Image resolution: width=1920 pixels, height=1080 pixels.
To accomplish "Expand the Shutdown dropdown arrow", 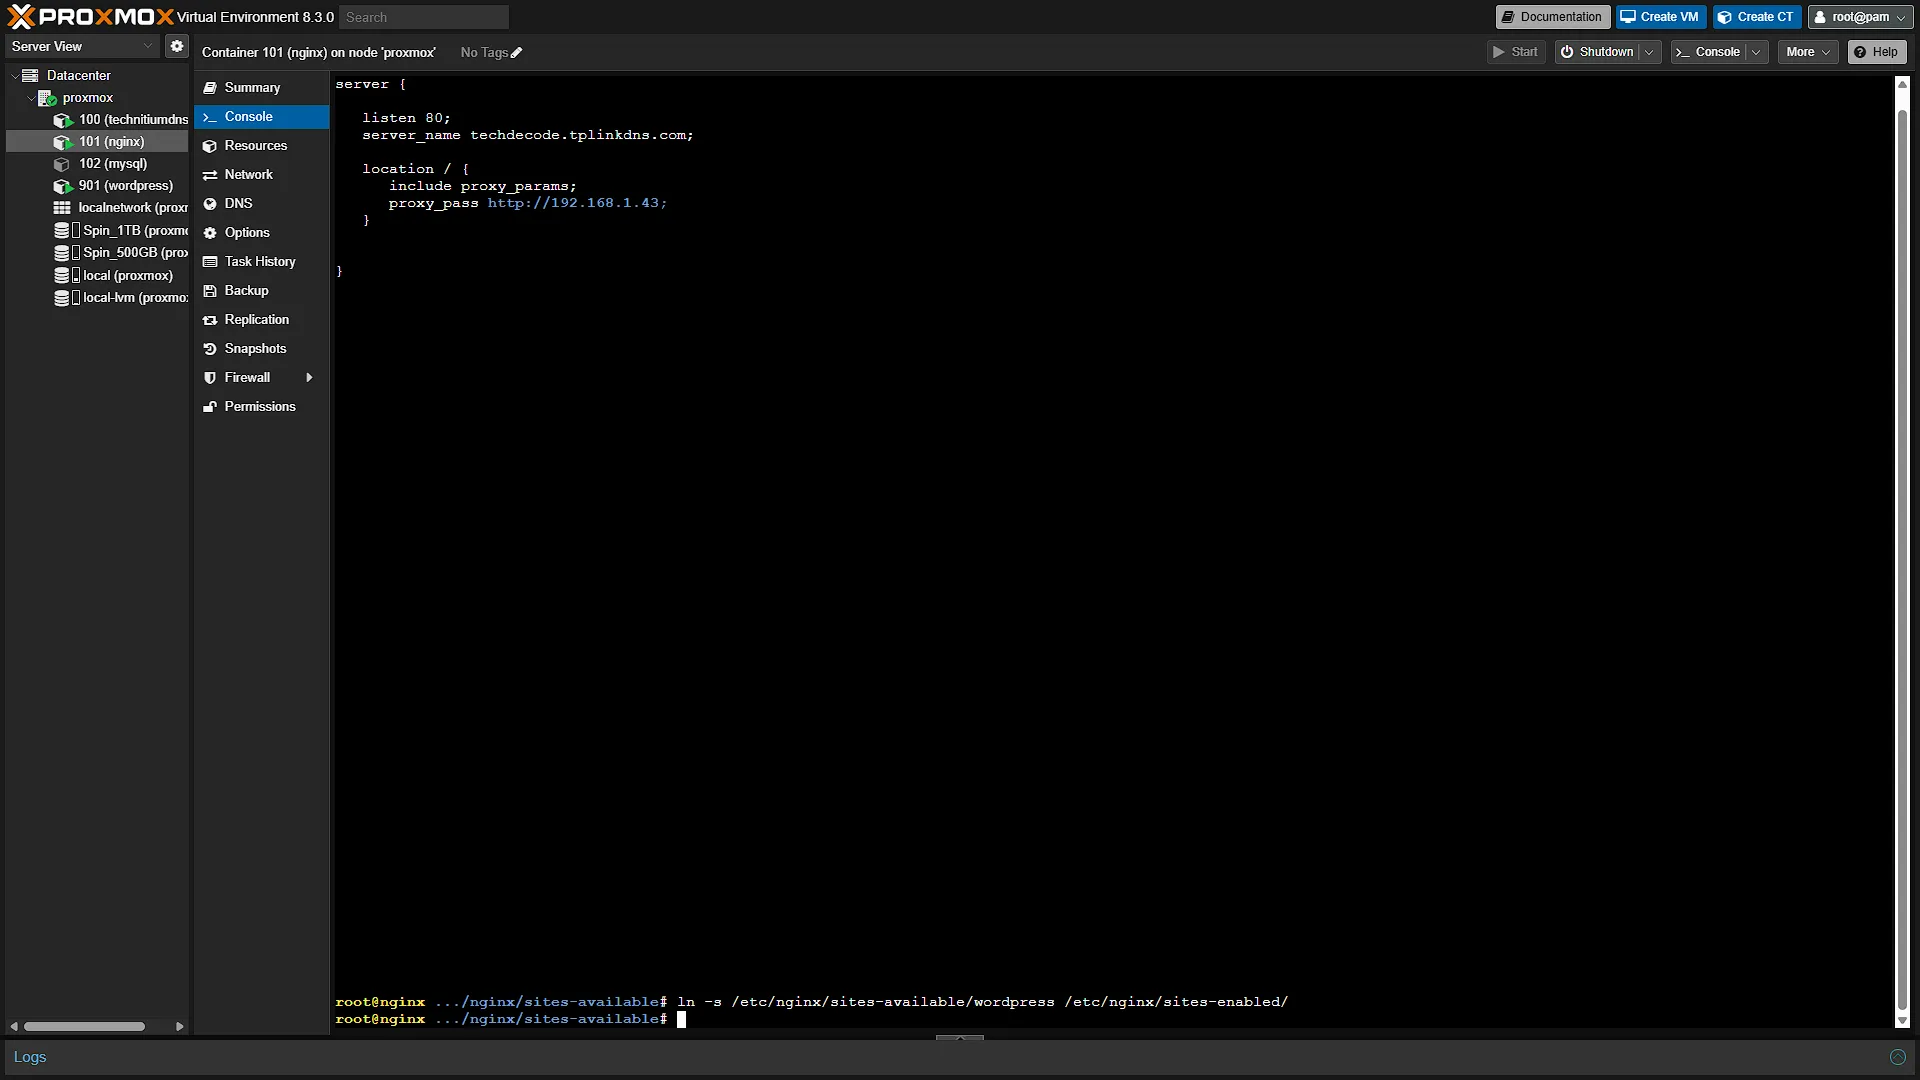I will tap(1649, 52).
